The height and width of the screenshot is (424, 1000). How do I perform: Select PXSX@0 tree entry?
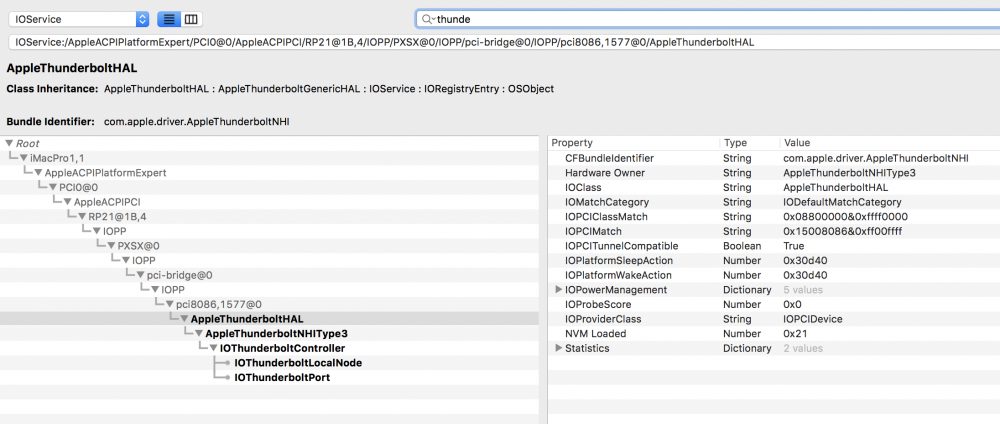tap(138, 245)
